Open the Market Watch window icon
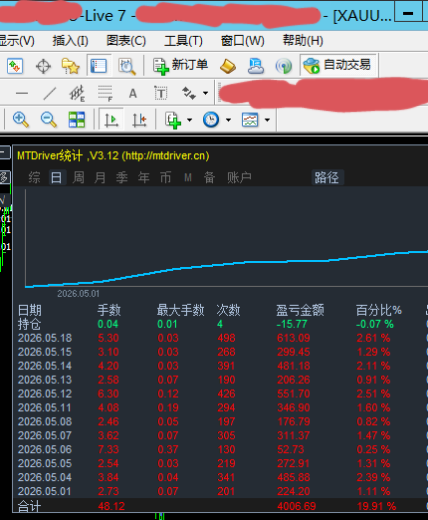This screenshot has height=520, width=428. click(15, 66)
